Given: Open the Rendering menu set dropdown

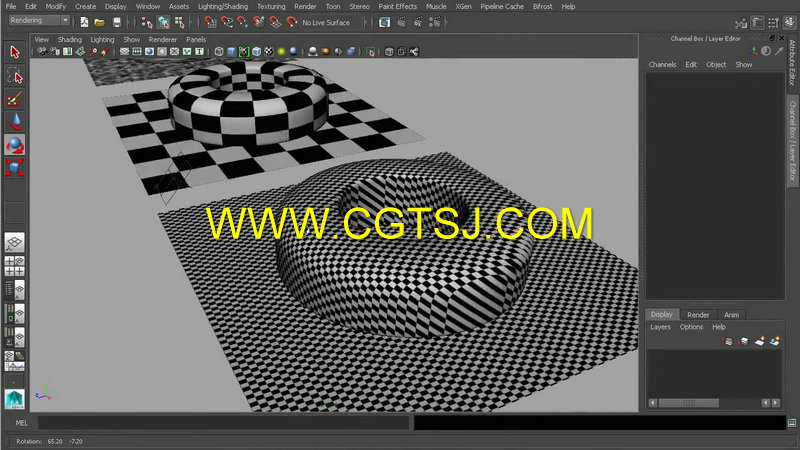Looking at the screenshot, I should click(x=39, y=20).
